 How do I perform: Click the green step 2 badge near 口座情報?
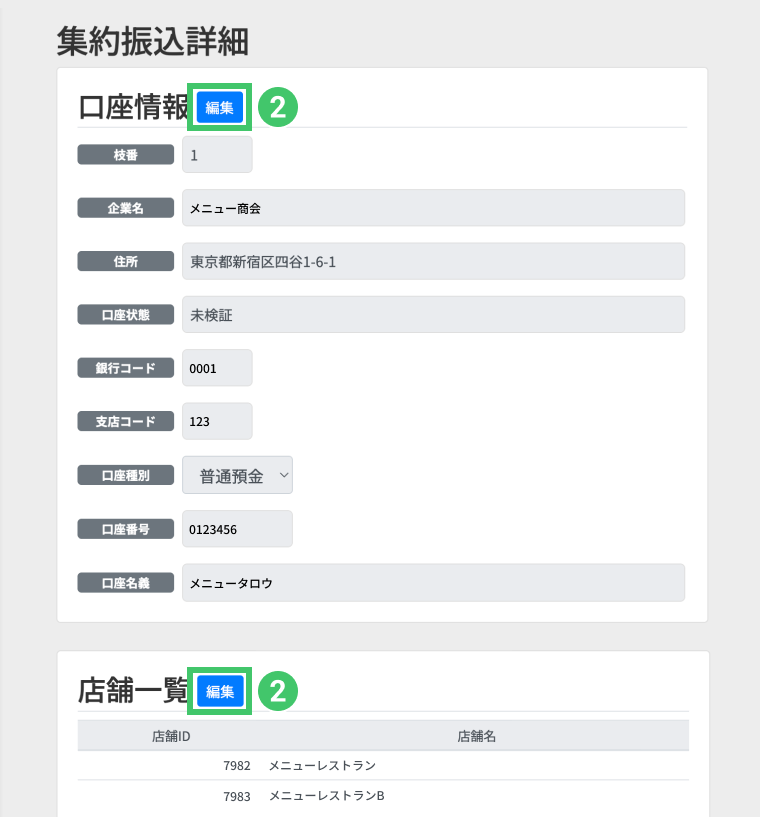point(279,107)
